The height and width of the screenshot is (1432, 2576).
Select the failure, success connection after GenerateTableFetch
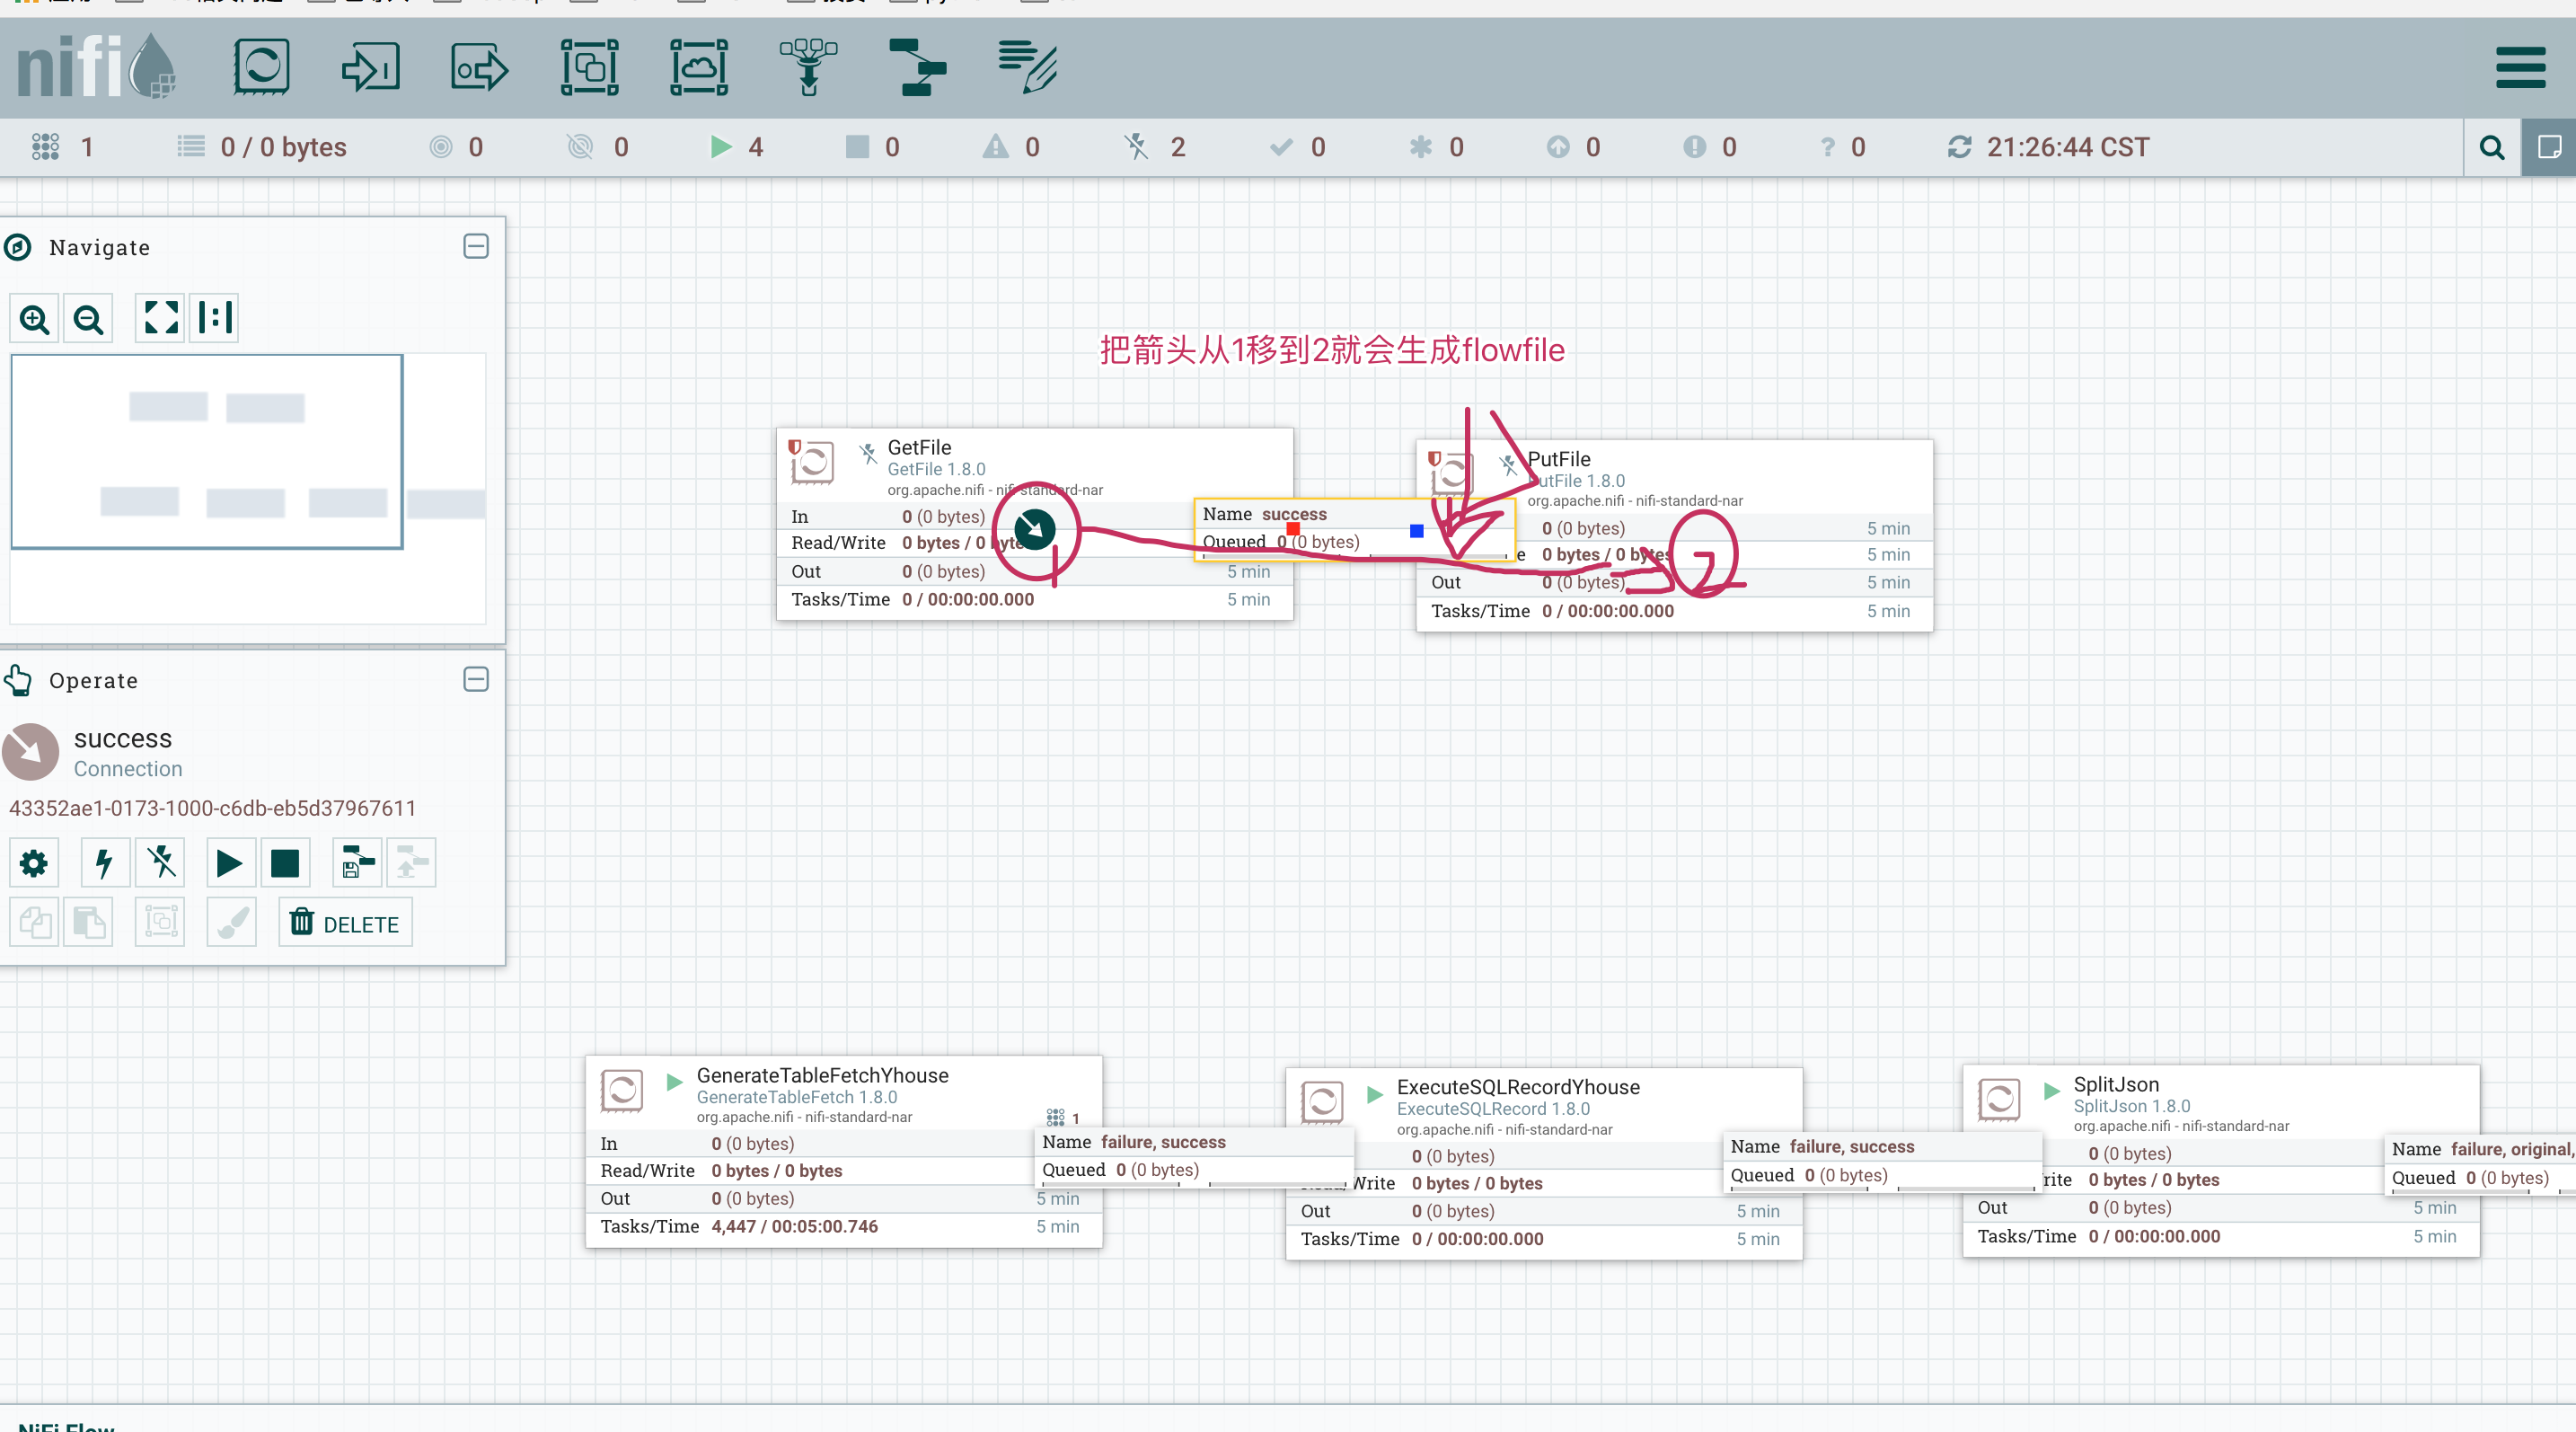pyautogui.click(x=1194, y=1156)
